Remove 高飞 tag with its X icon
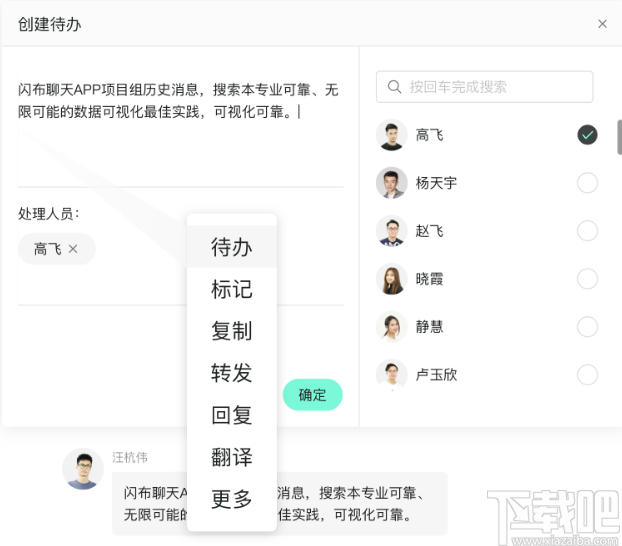 [x=73, y=249]
